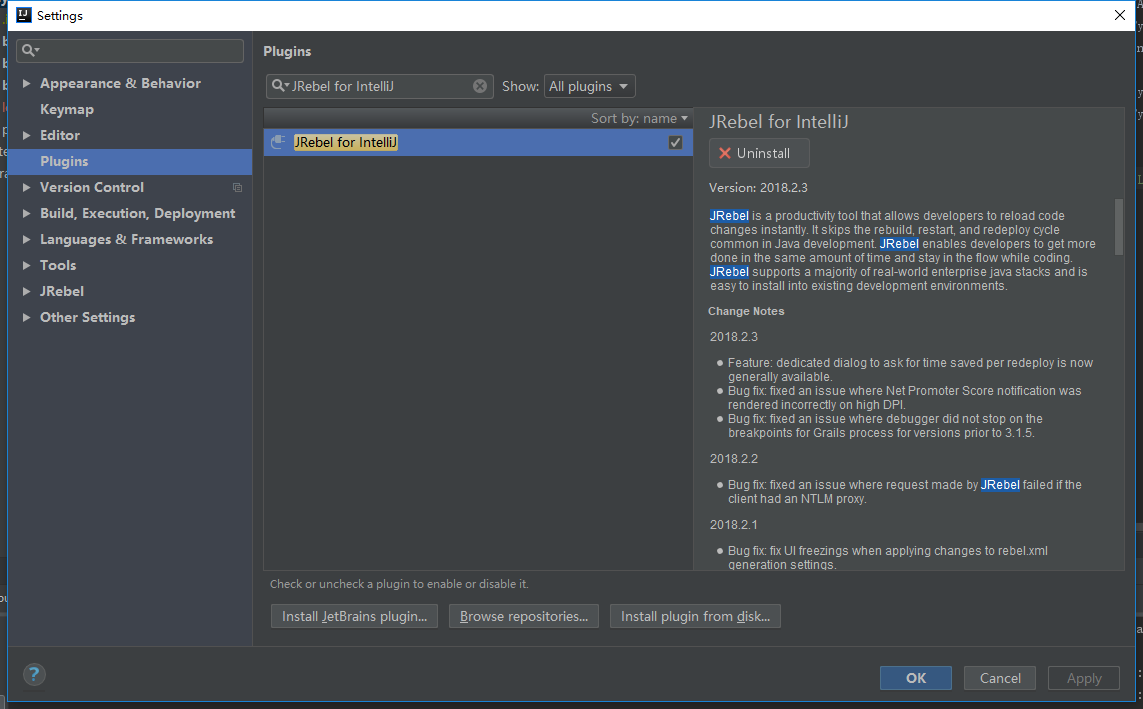Open the Show All plugins dropdown
Image resolution: width=1143 pixels, height=709 pixels.
[589, 86]
